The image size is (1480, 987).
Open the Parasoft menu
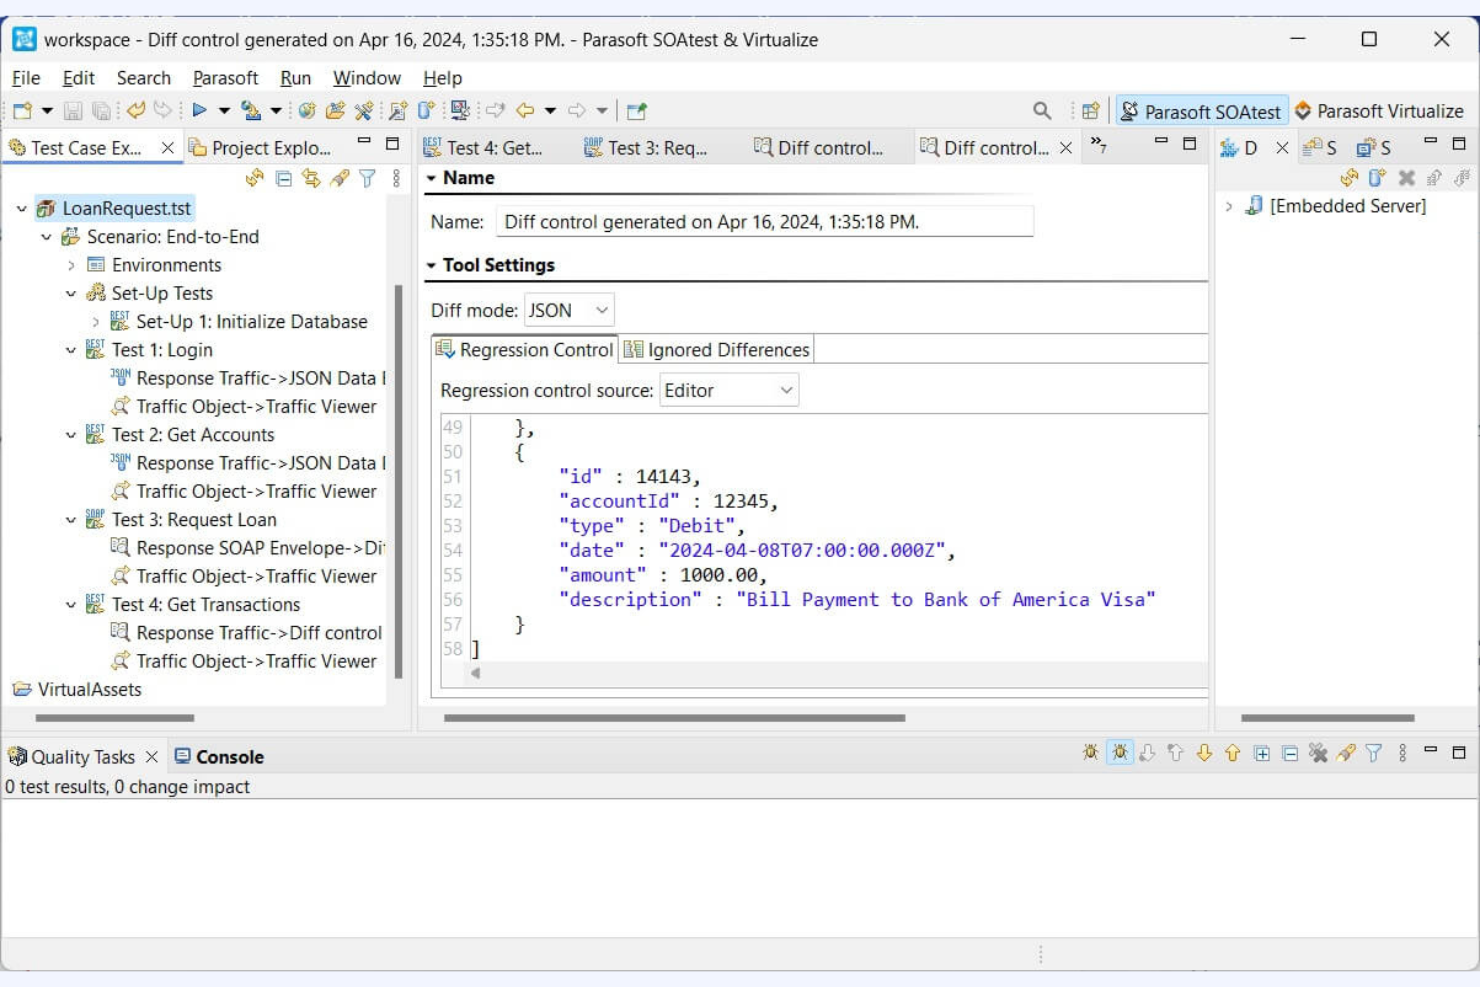pos(226,78)
